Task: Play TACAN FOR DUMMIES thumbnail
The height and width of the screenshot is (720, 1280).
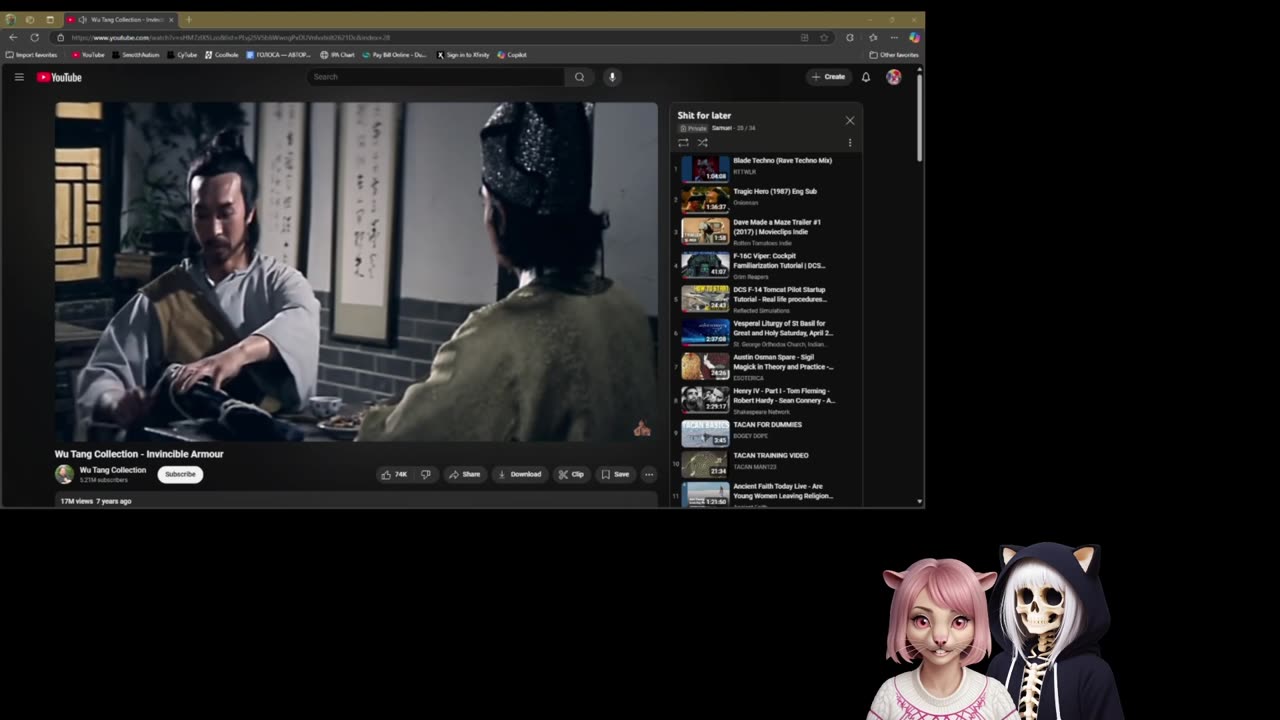Action: click(705, 433)
